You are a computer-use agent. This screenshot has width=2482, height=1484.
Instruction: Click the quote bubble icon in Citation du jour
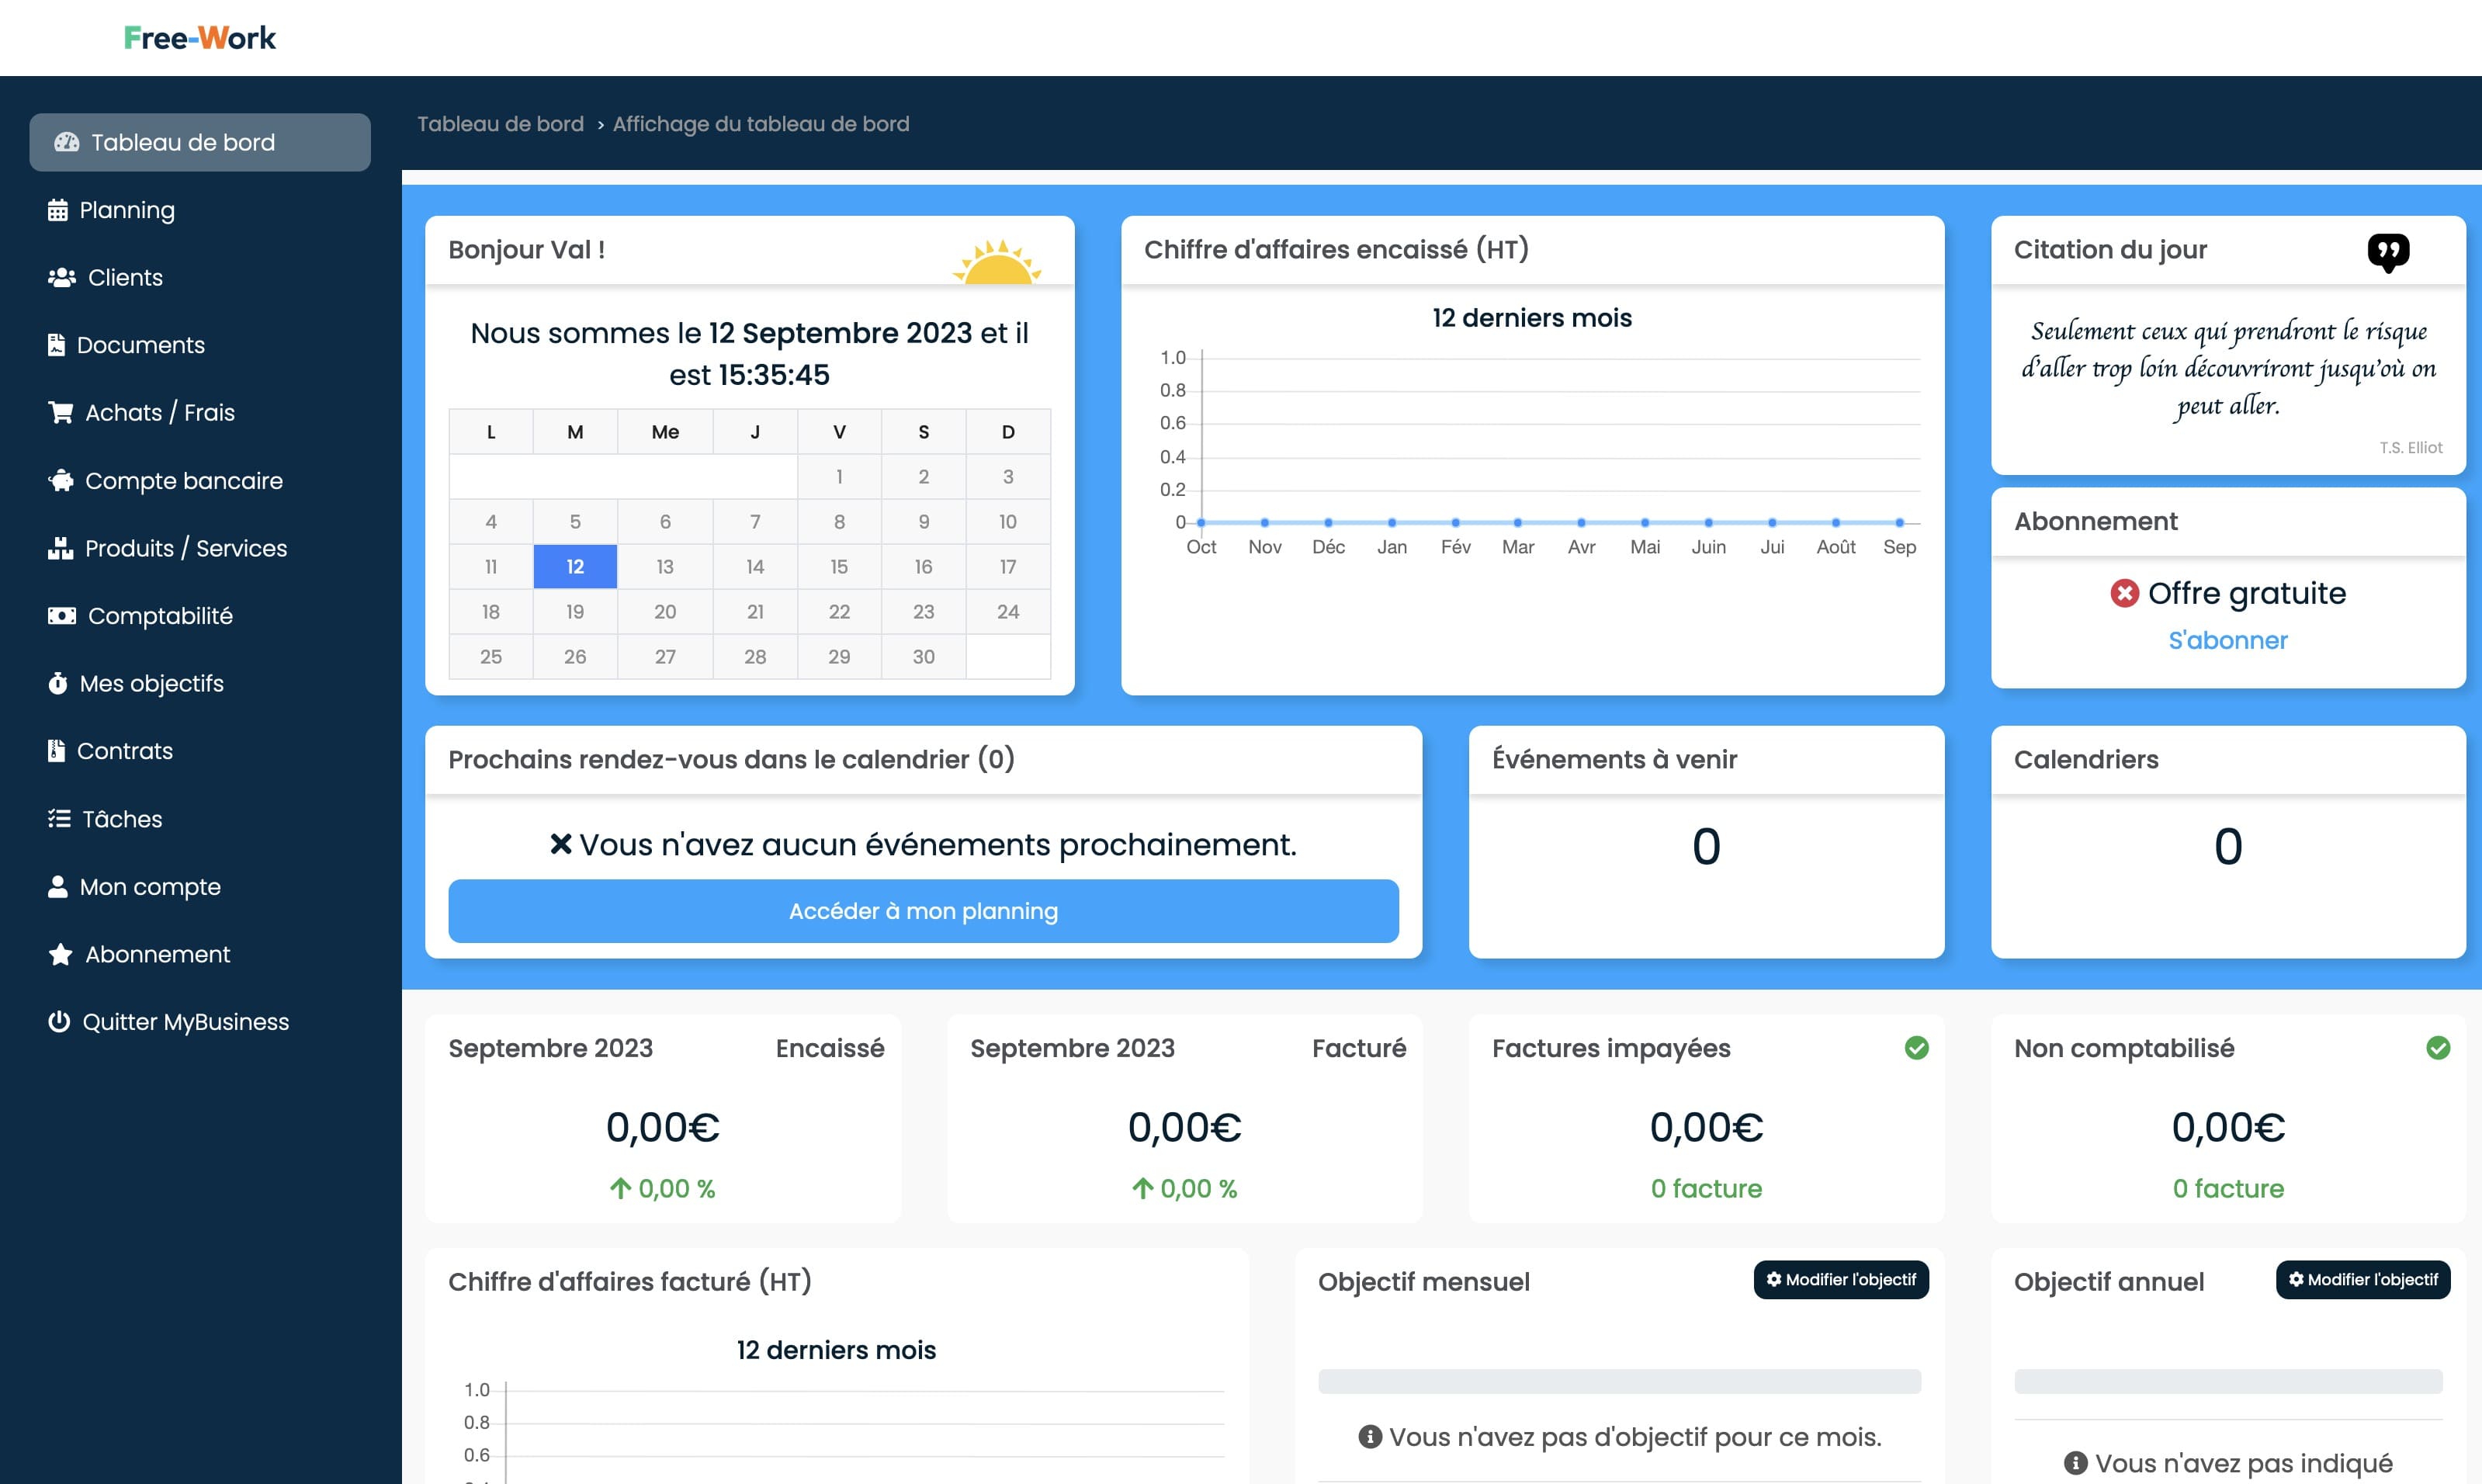[2388, 251]
